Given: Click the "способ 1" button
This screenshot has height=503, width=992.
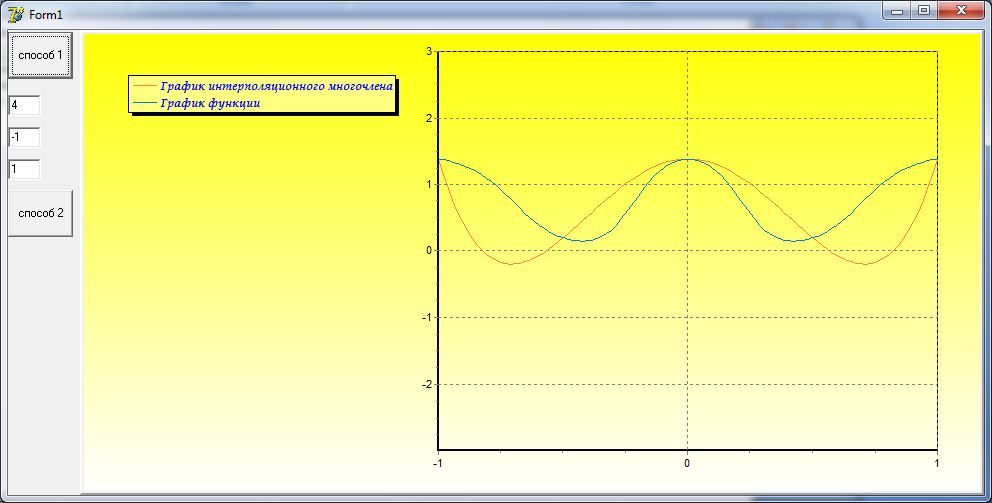Looking at the screenshot, I should click(40, 56).
